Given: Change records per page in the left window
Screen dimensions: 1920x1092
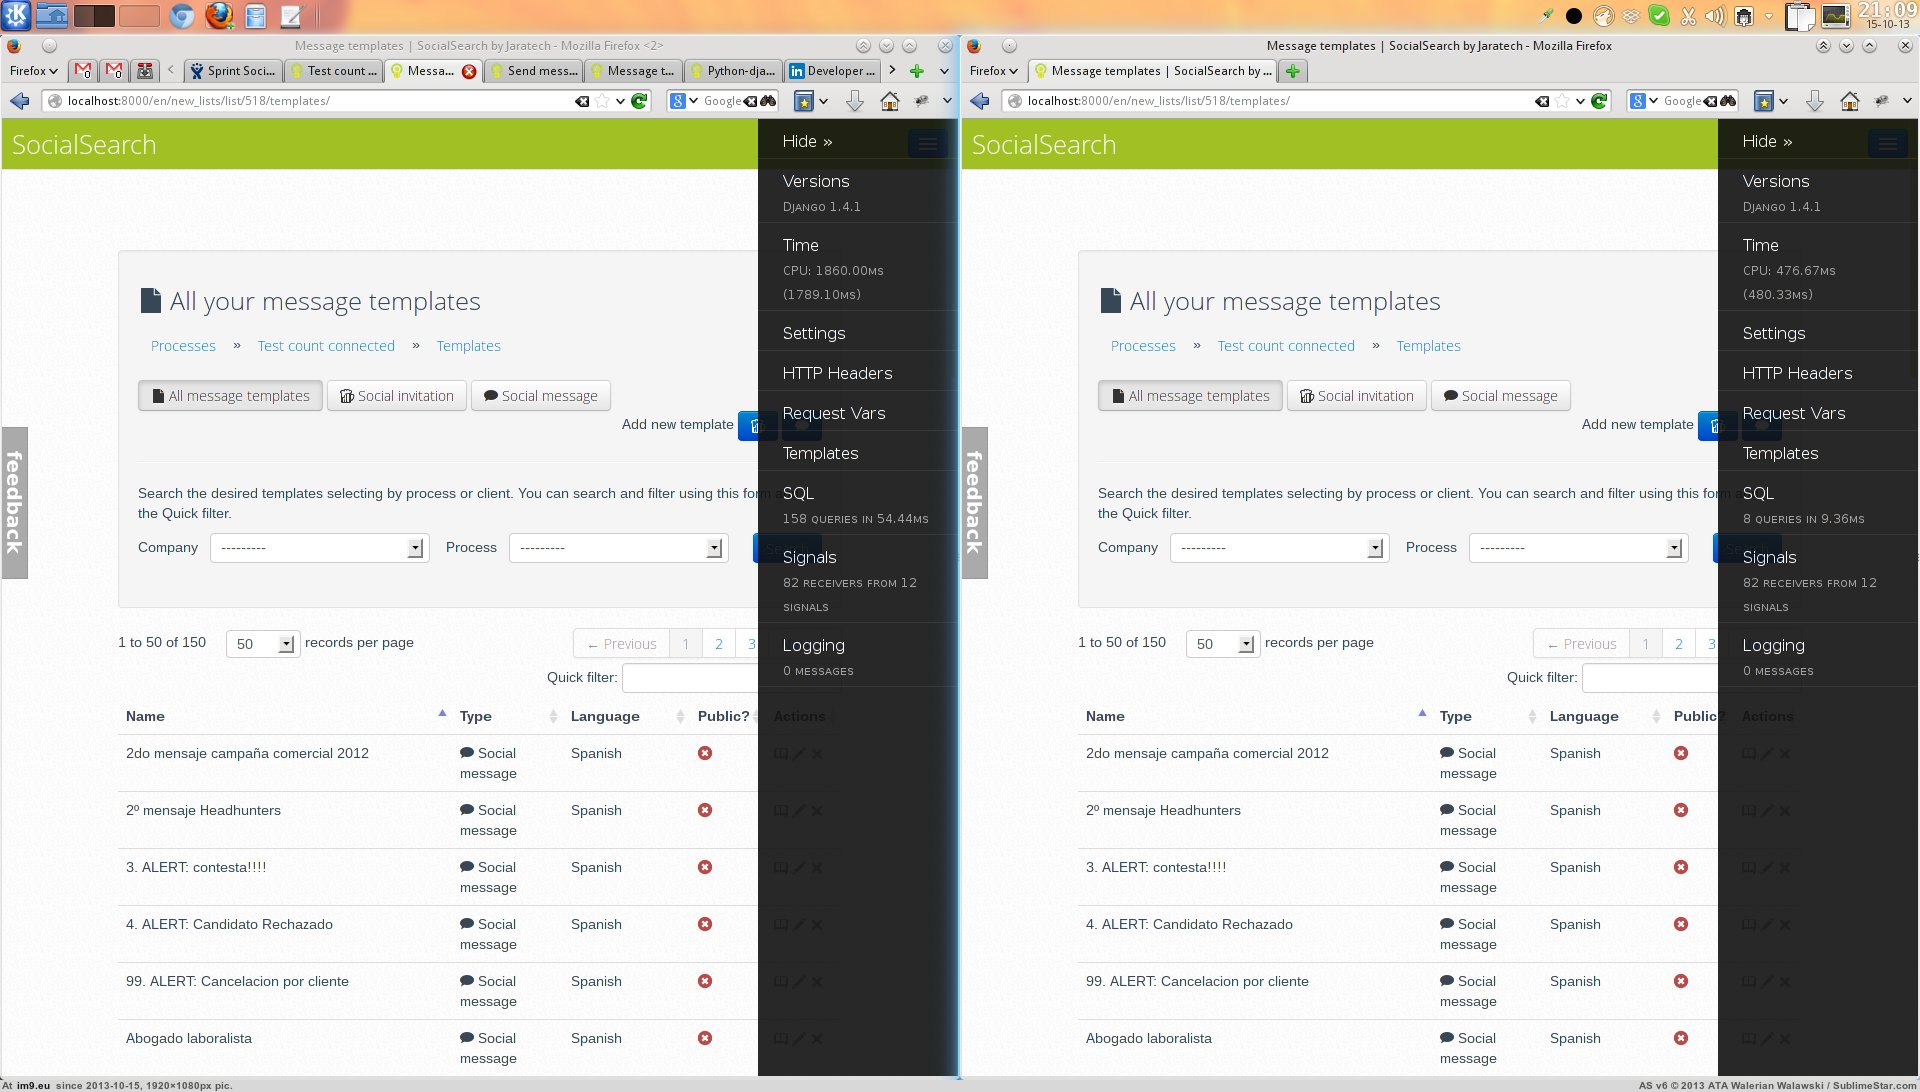Looking at the screenshot, I should (262, 644).
